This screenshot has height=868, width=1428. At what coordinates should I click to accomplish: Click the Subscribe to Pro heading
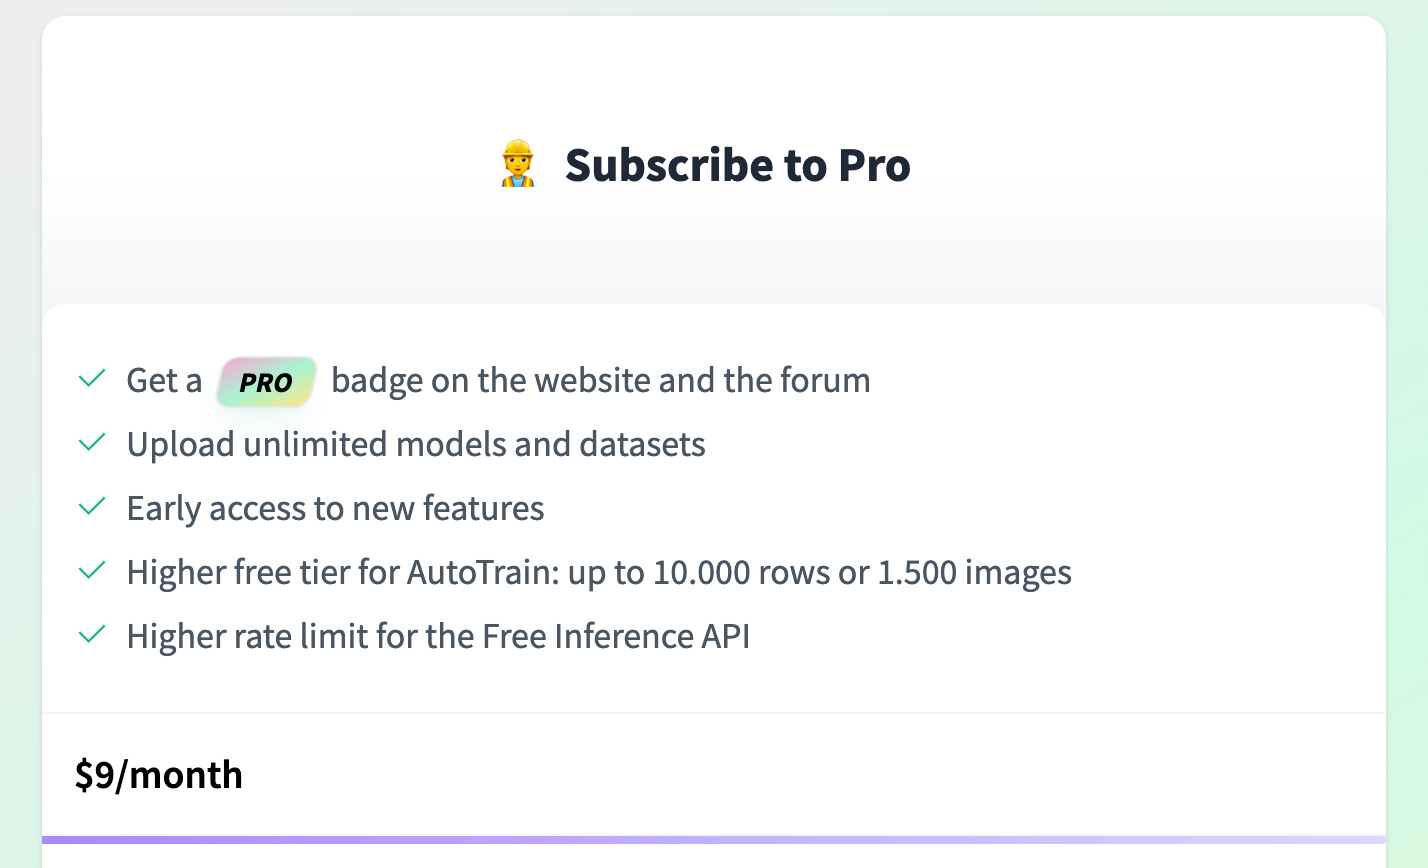point(737,165)
